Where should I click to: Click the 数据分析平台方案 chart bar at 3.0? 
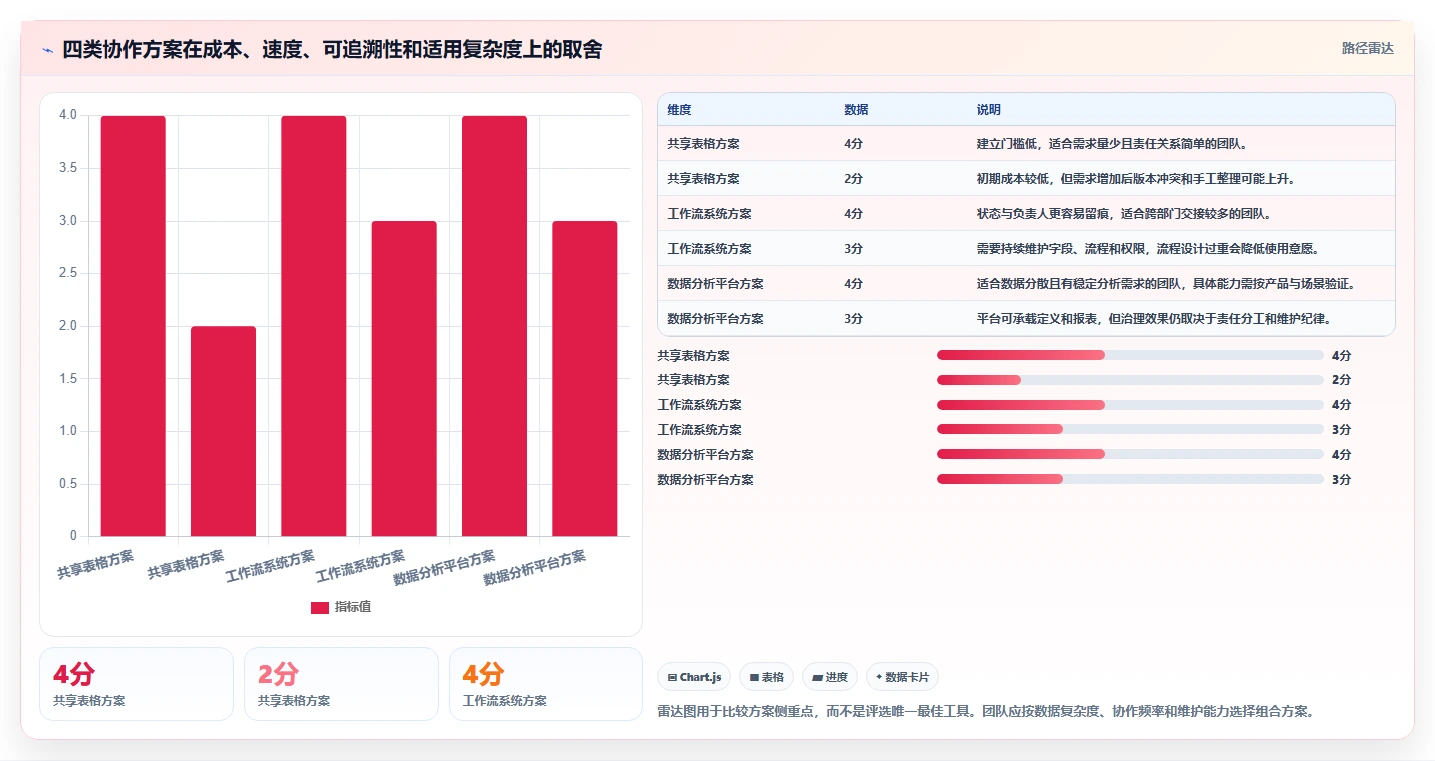pos(585,378)
